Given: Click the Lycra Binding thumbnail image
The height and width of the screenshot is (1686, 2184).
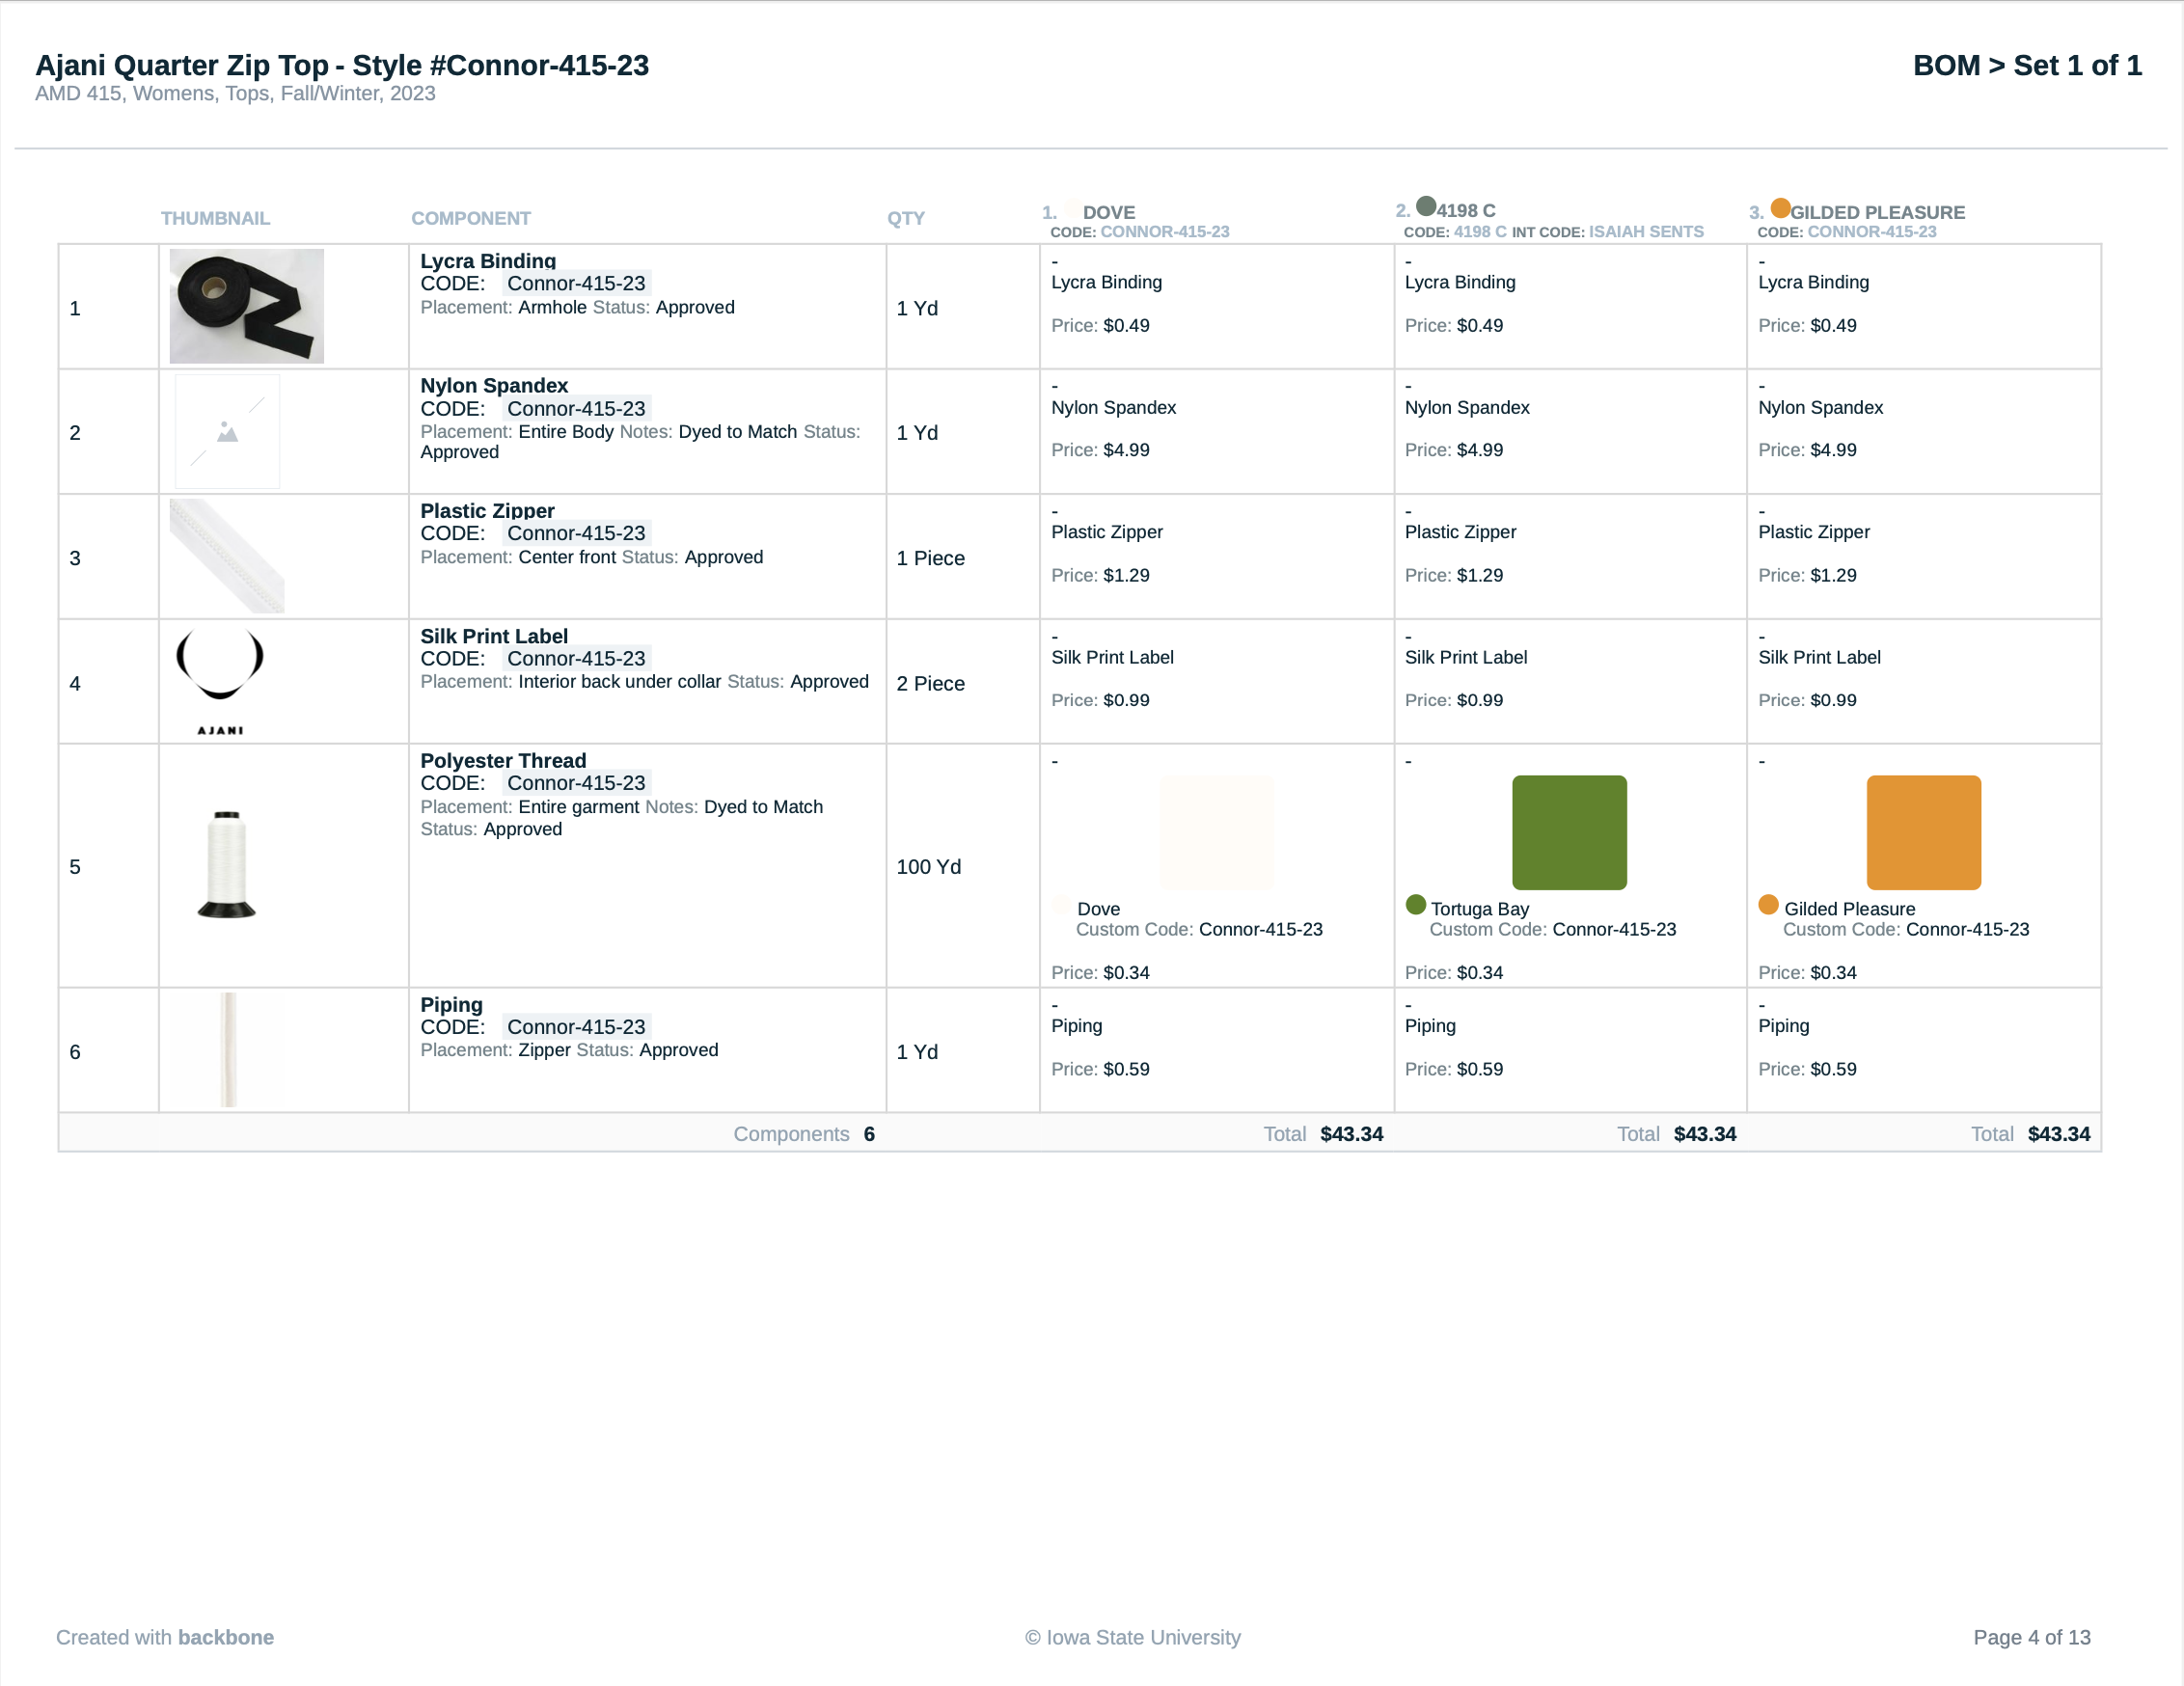Looking at the screenshot, I should 247,305.
